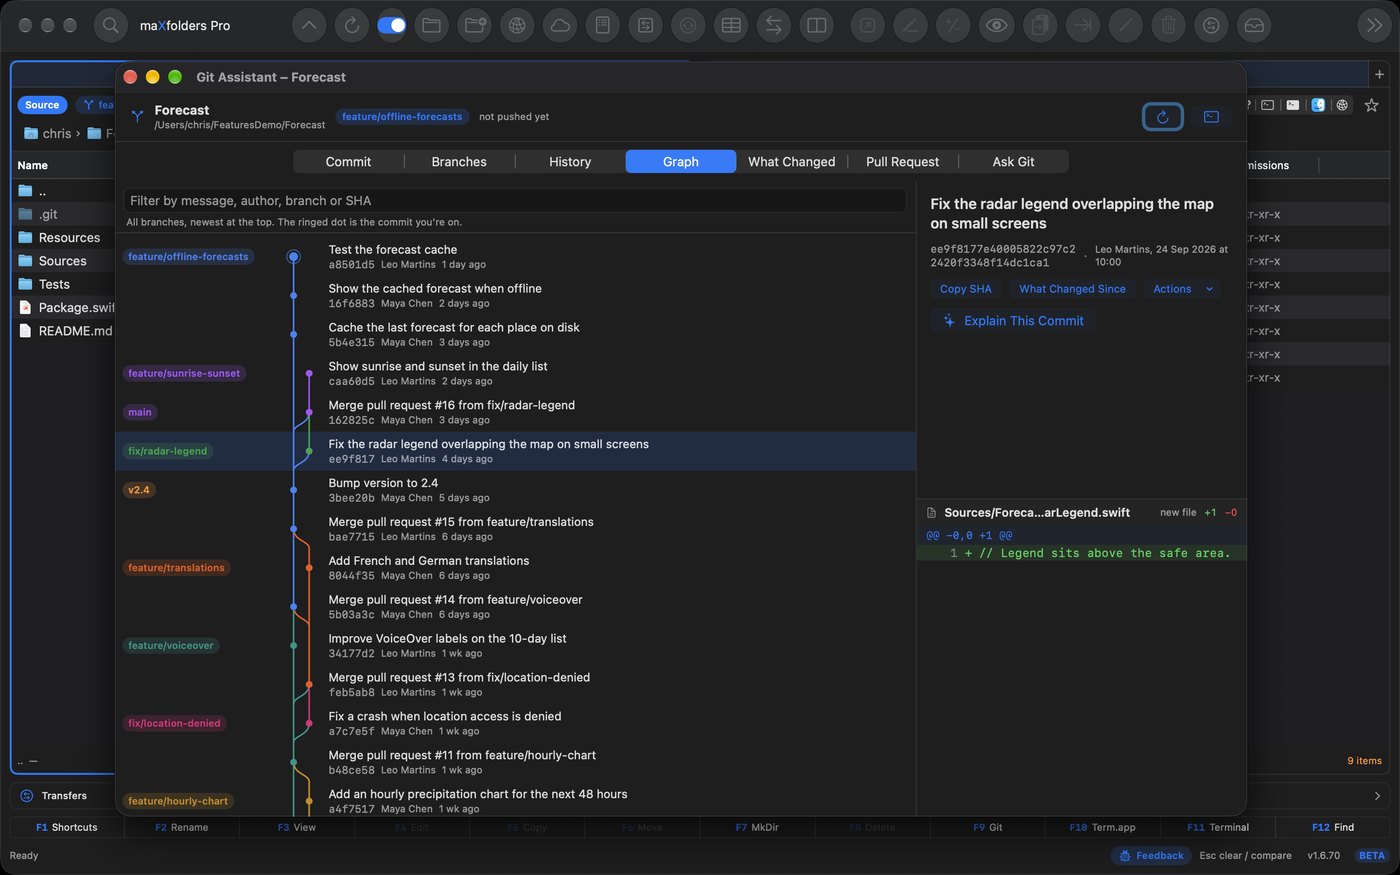Select the Add French and German translations commit
This screenshot has width=1400, height=875.
(515, 568)
